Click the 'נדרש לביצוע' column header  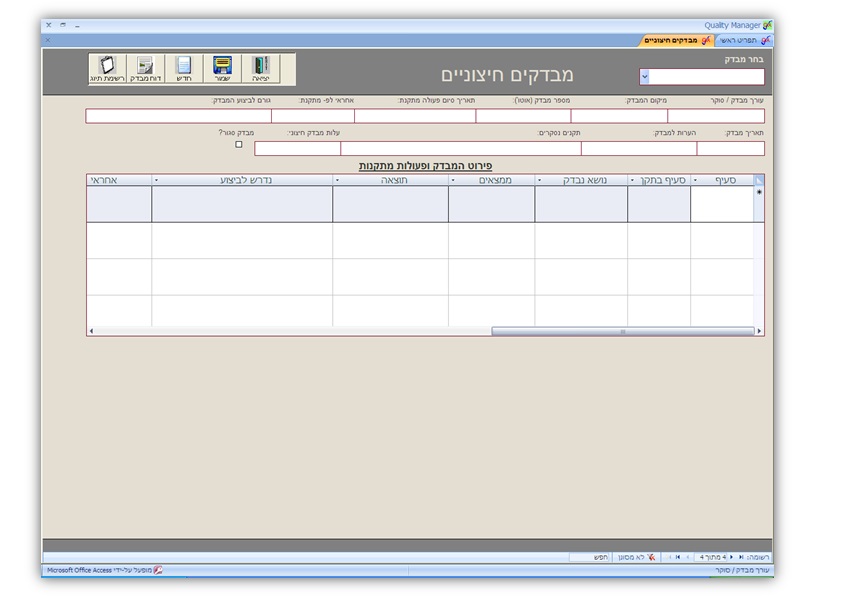[245, 181]
